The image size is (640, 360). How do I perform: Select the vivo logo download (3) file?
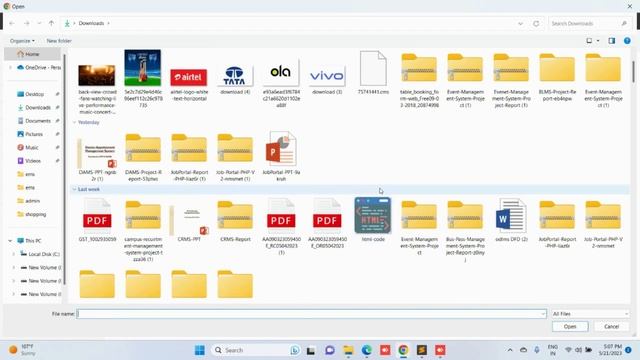(327, 76)
